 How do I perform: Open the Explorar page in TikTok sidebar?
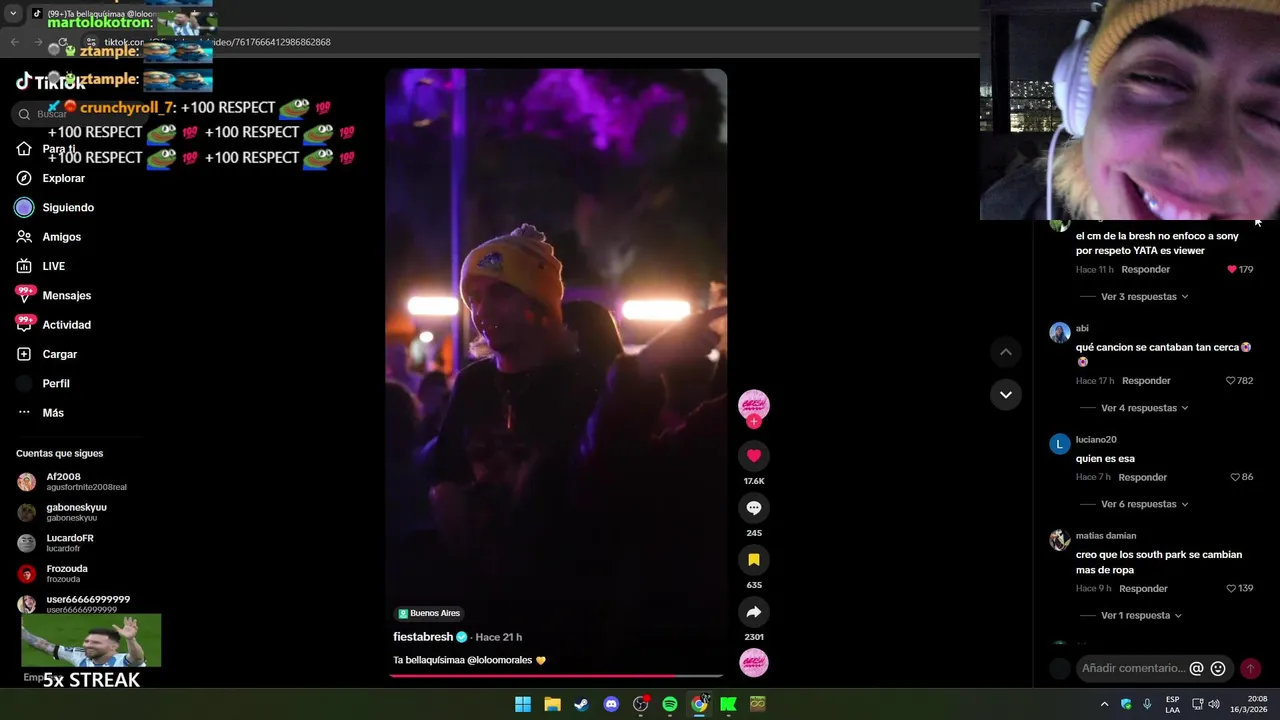pyautogui.click(x=50, y=178)
